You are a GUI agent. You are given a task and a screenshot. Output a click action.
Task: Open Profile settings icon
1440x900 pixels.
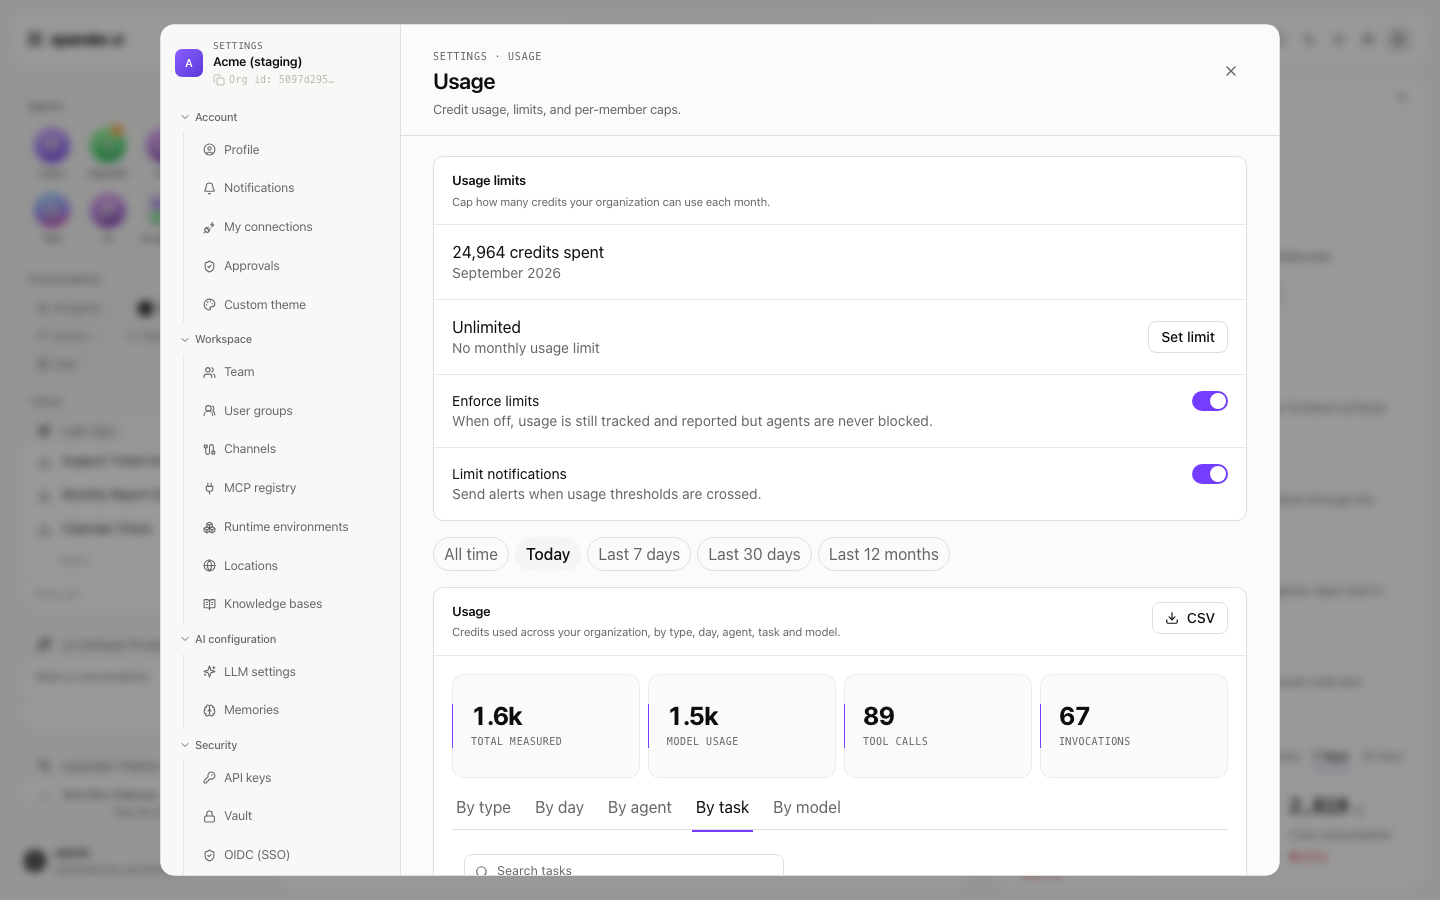[x=209, y=150]
